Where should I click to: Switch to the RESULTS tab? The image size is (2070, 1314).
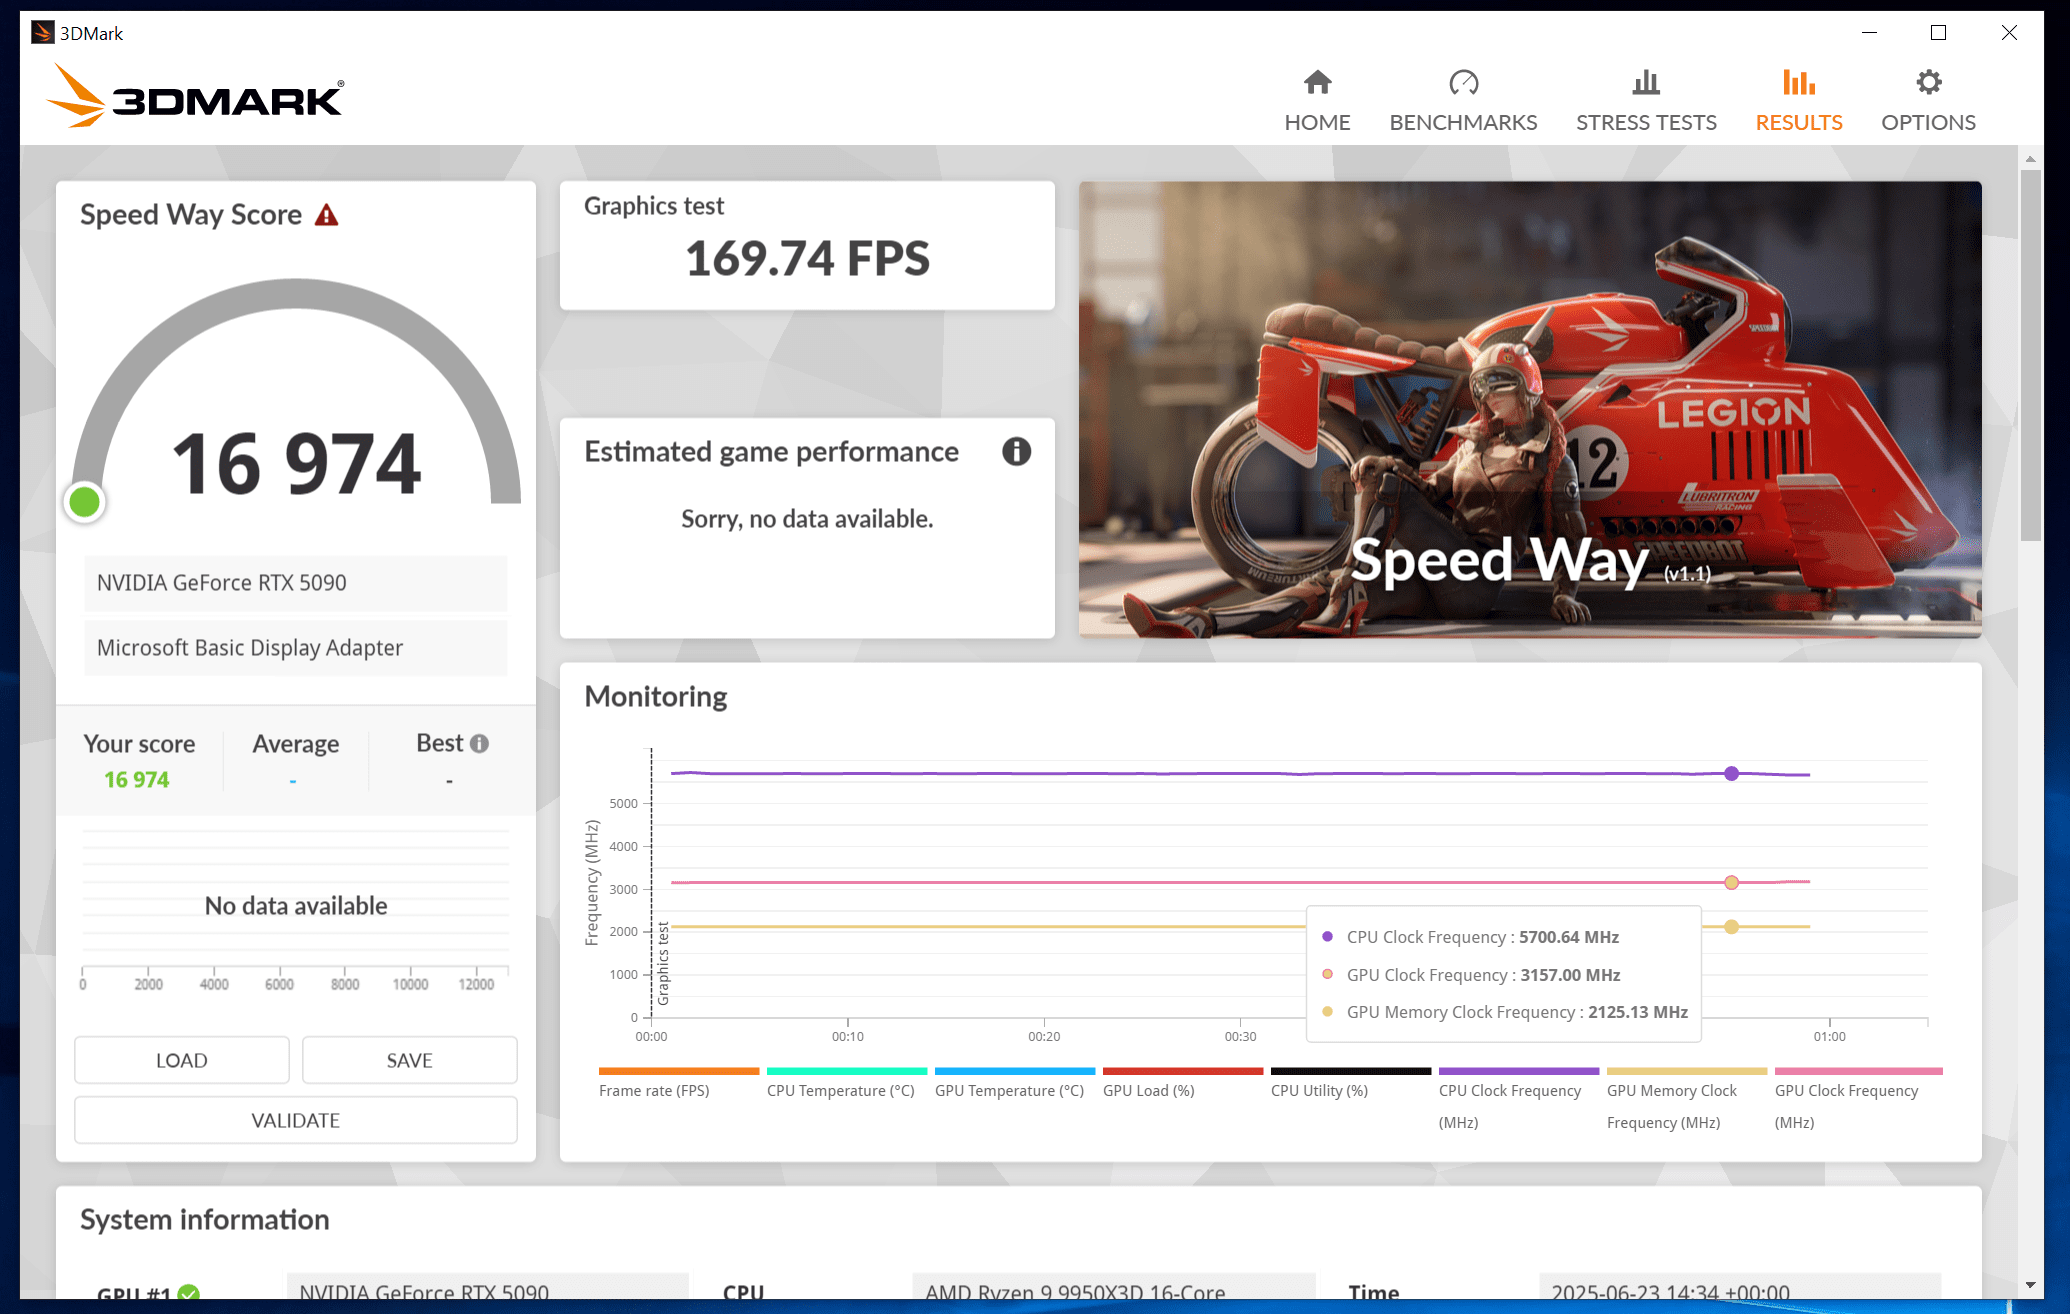pyautogui.click(x=1798, y=122)
